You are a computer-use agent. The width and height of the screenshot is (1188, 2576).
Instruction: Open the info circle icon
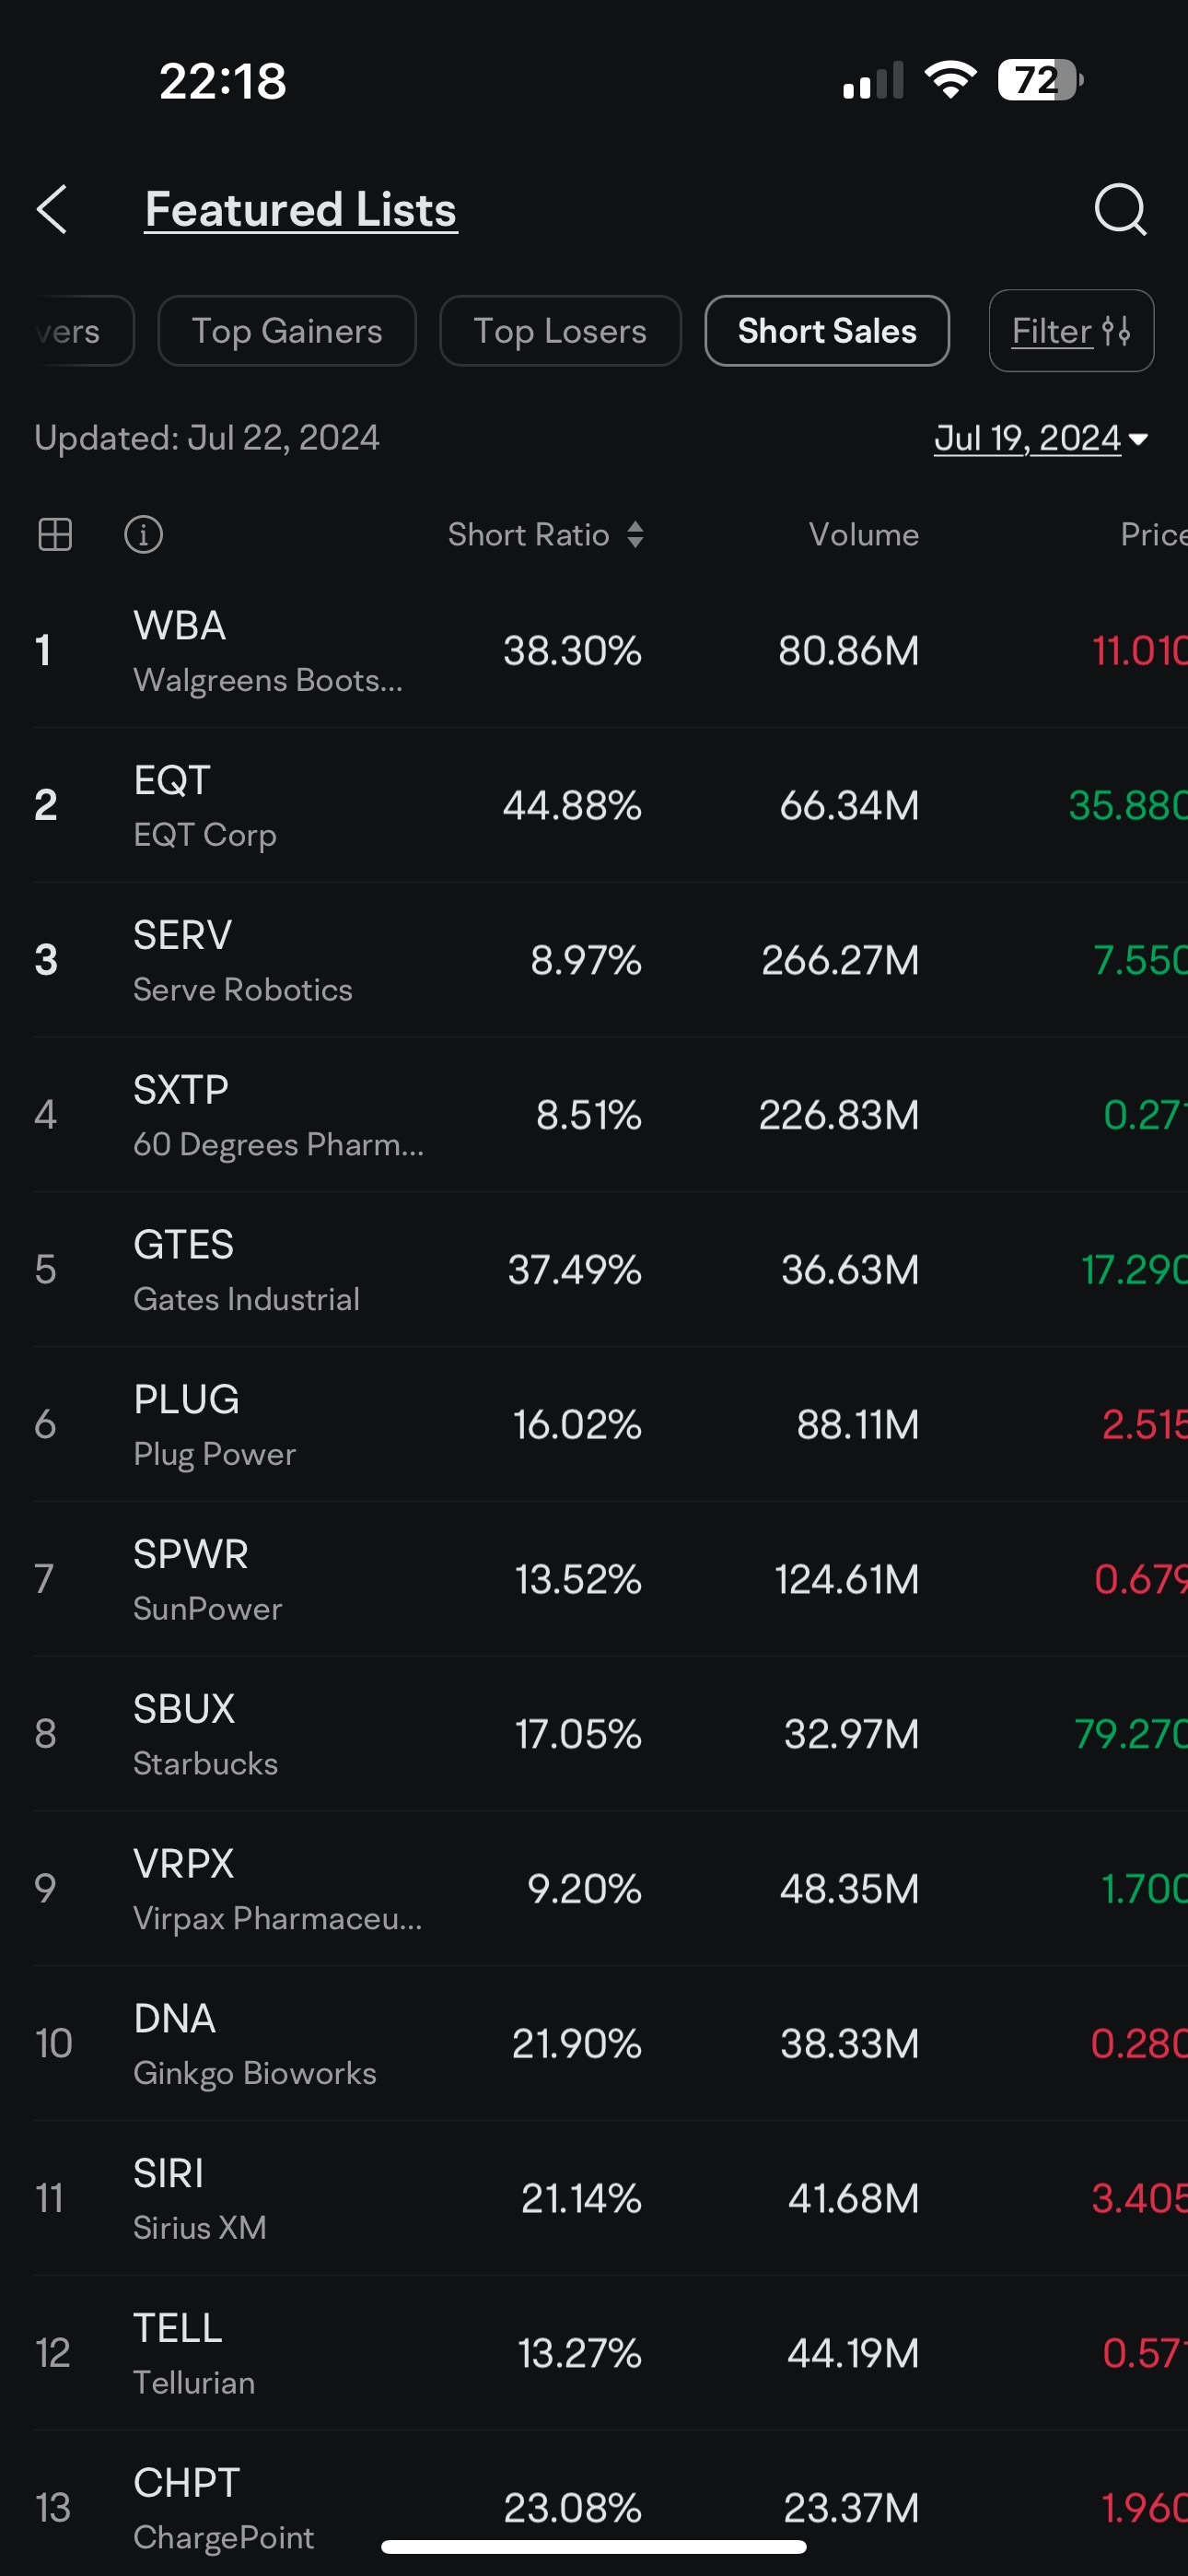point(143,534)
